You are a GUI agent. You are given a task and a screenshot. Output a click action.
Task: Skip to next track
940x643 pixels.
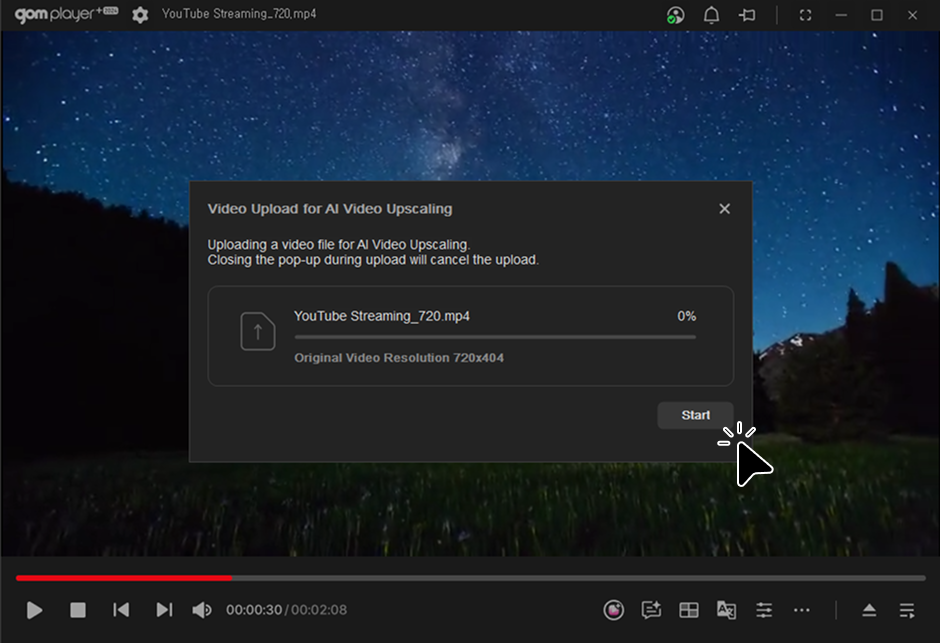pos(164,609)
